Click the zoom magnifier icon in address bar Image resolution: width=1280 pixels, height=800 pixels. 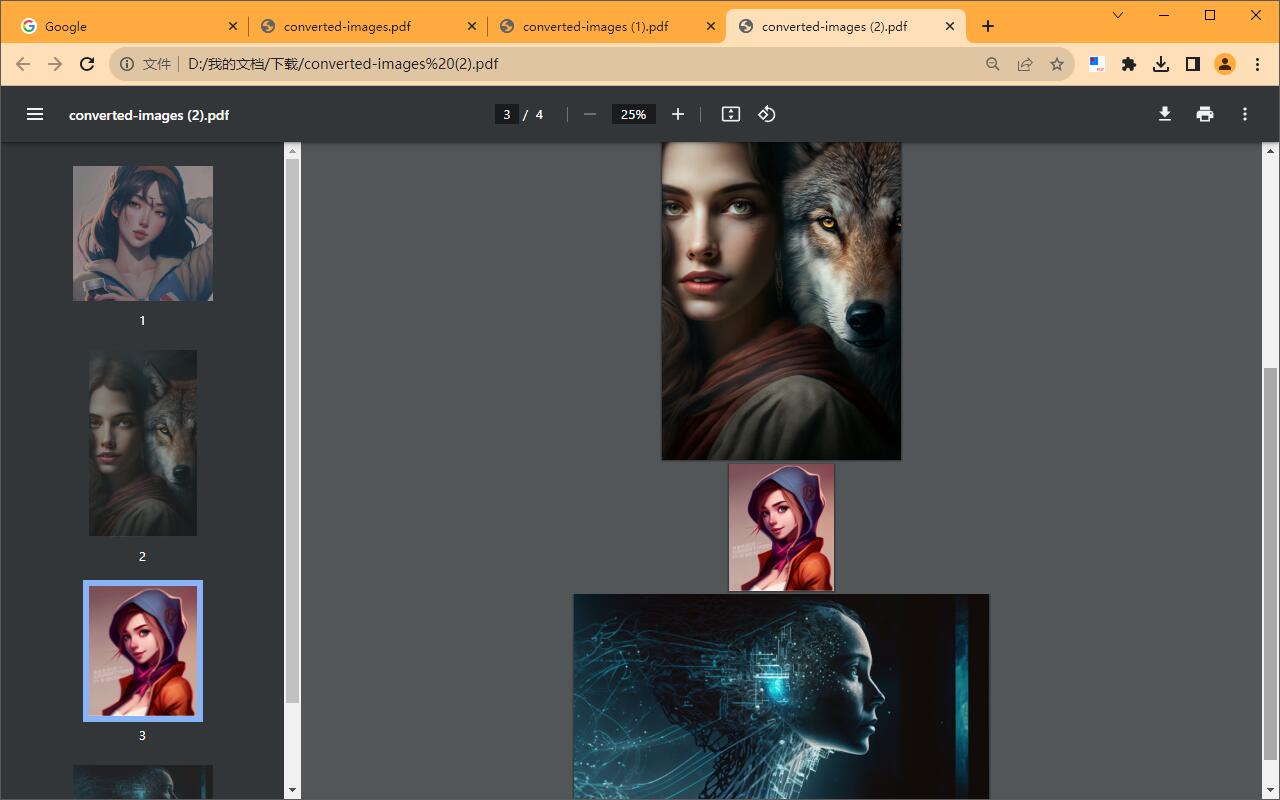point(993,64)
